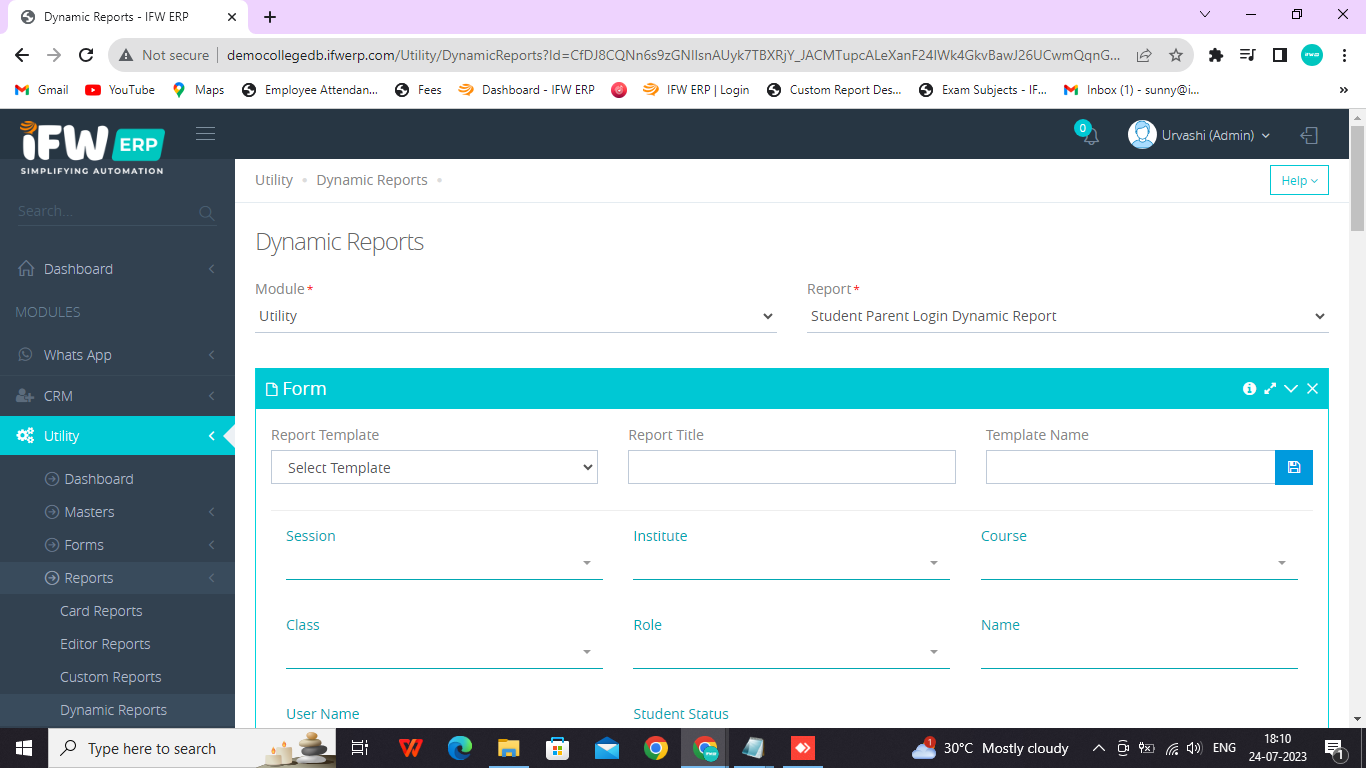Open the Select Template dropdown
Screen dimensions: 1366x768
click(x=434, y=467)
